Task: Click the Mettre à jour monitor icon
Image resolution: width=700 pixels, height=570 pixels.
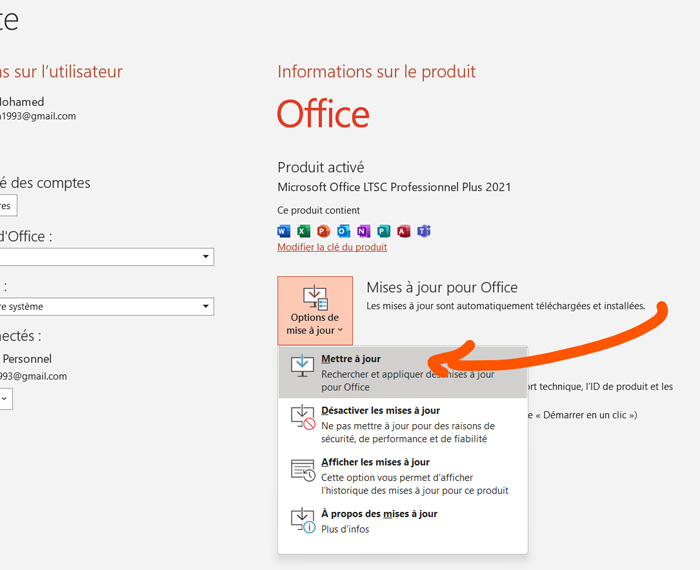Action: pos(302,366)
